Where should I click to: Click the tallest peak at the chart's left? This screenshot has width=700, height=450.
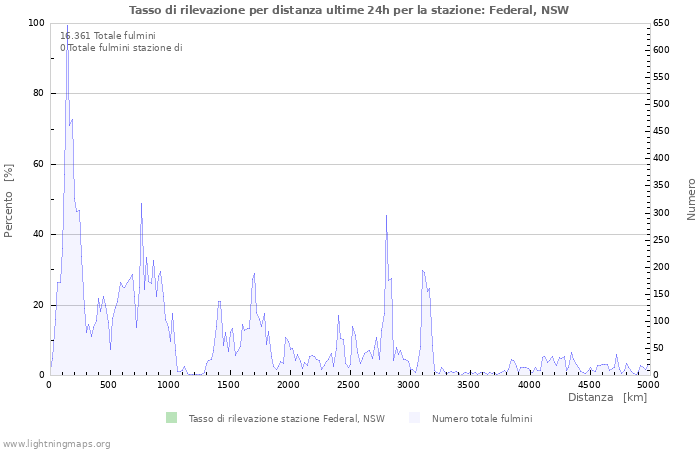pos(67,28)
